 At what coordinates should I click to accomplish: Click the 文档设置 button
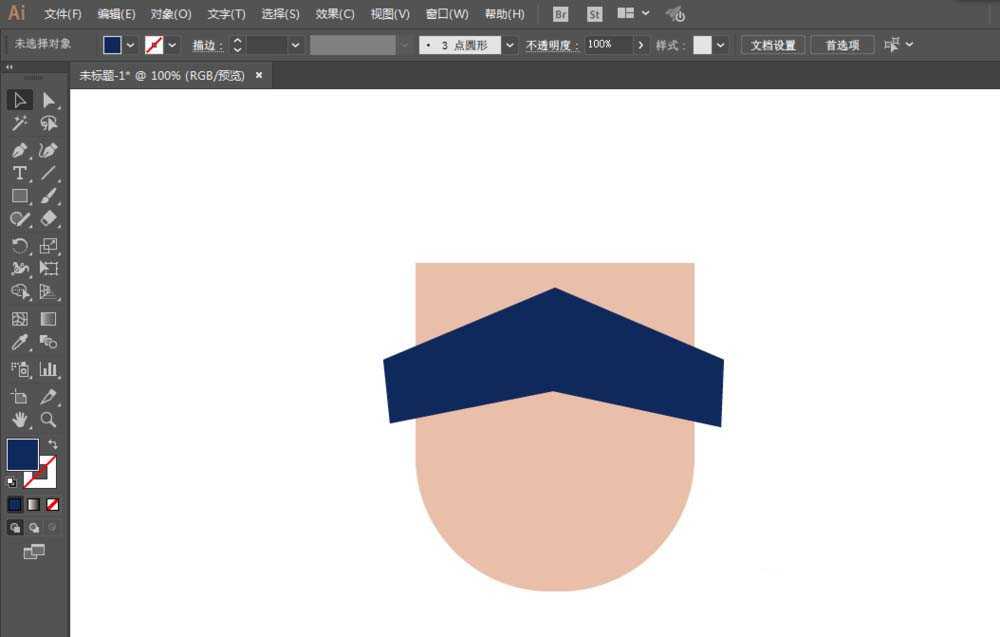[772, 45]
